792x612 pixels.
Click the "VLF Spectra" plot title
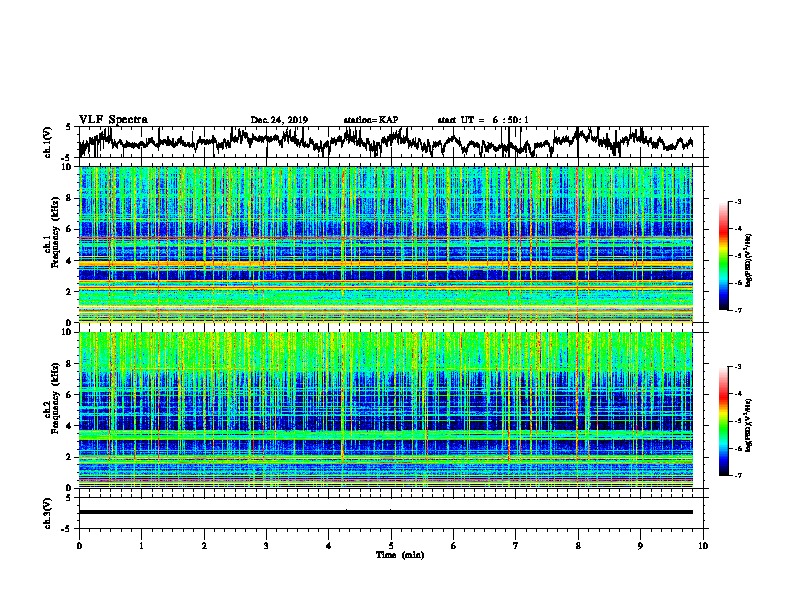click(x=113, y=120)
